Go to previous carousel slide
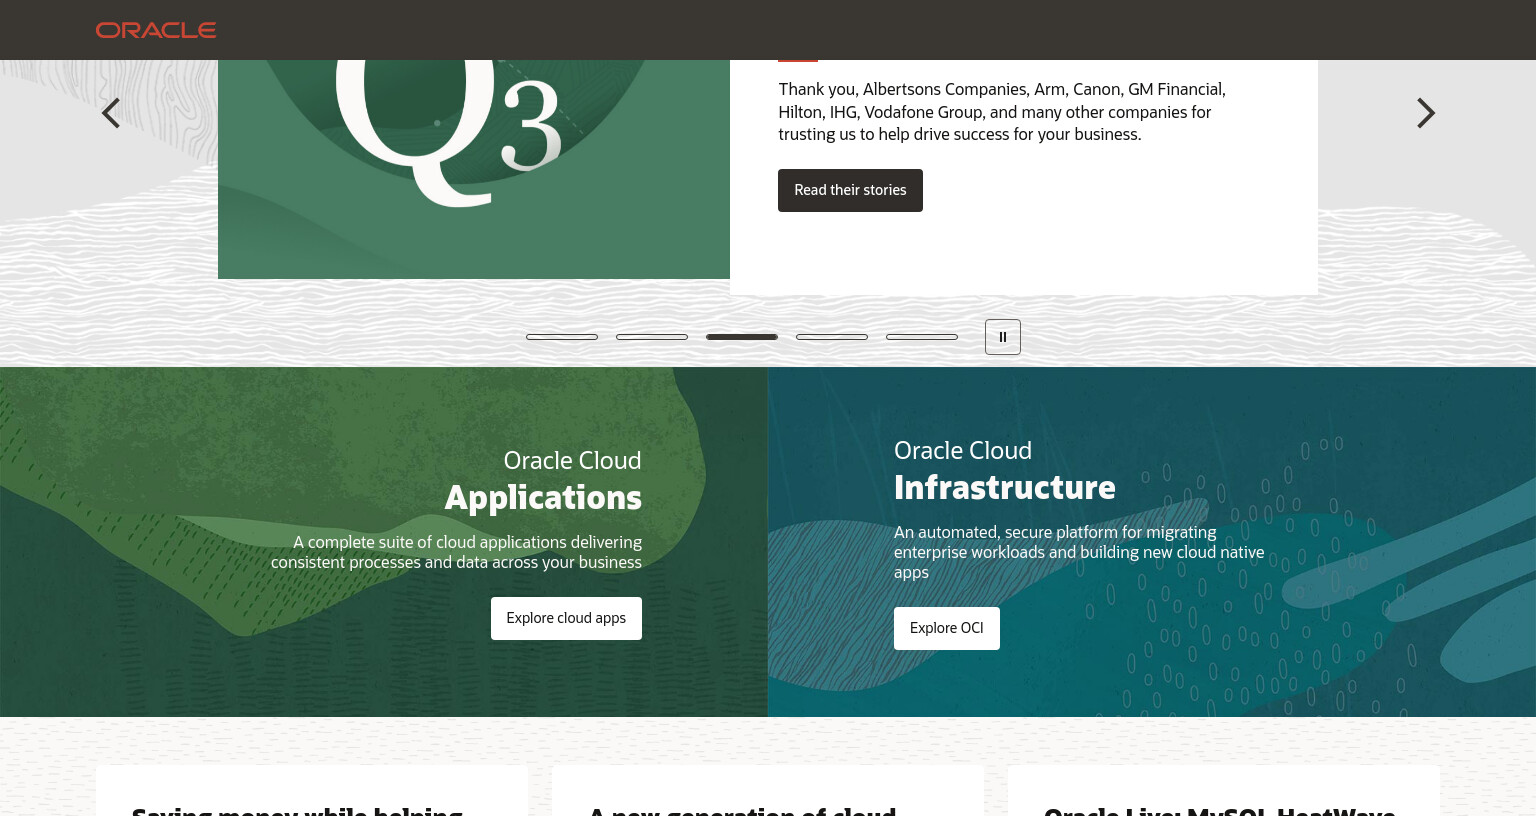This screenshot has width=1536, height=816. click(x=111, y=113)
